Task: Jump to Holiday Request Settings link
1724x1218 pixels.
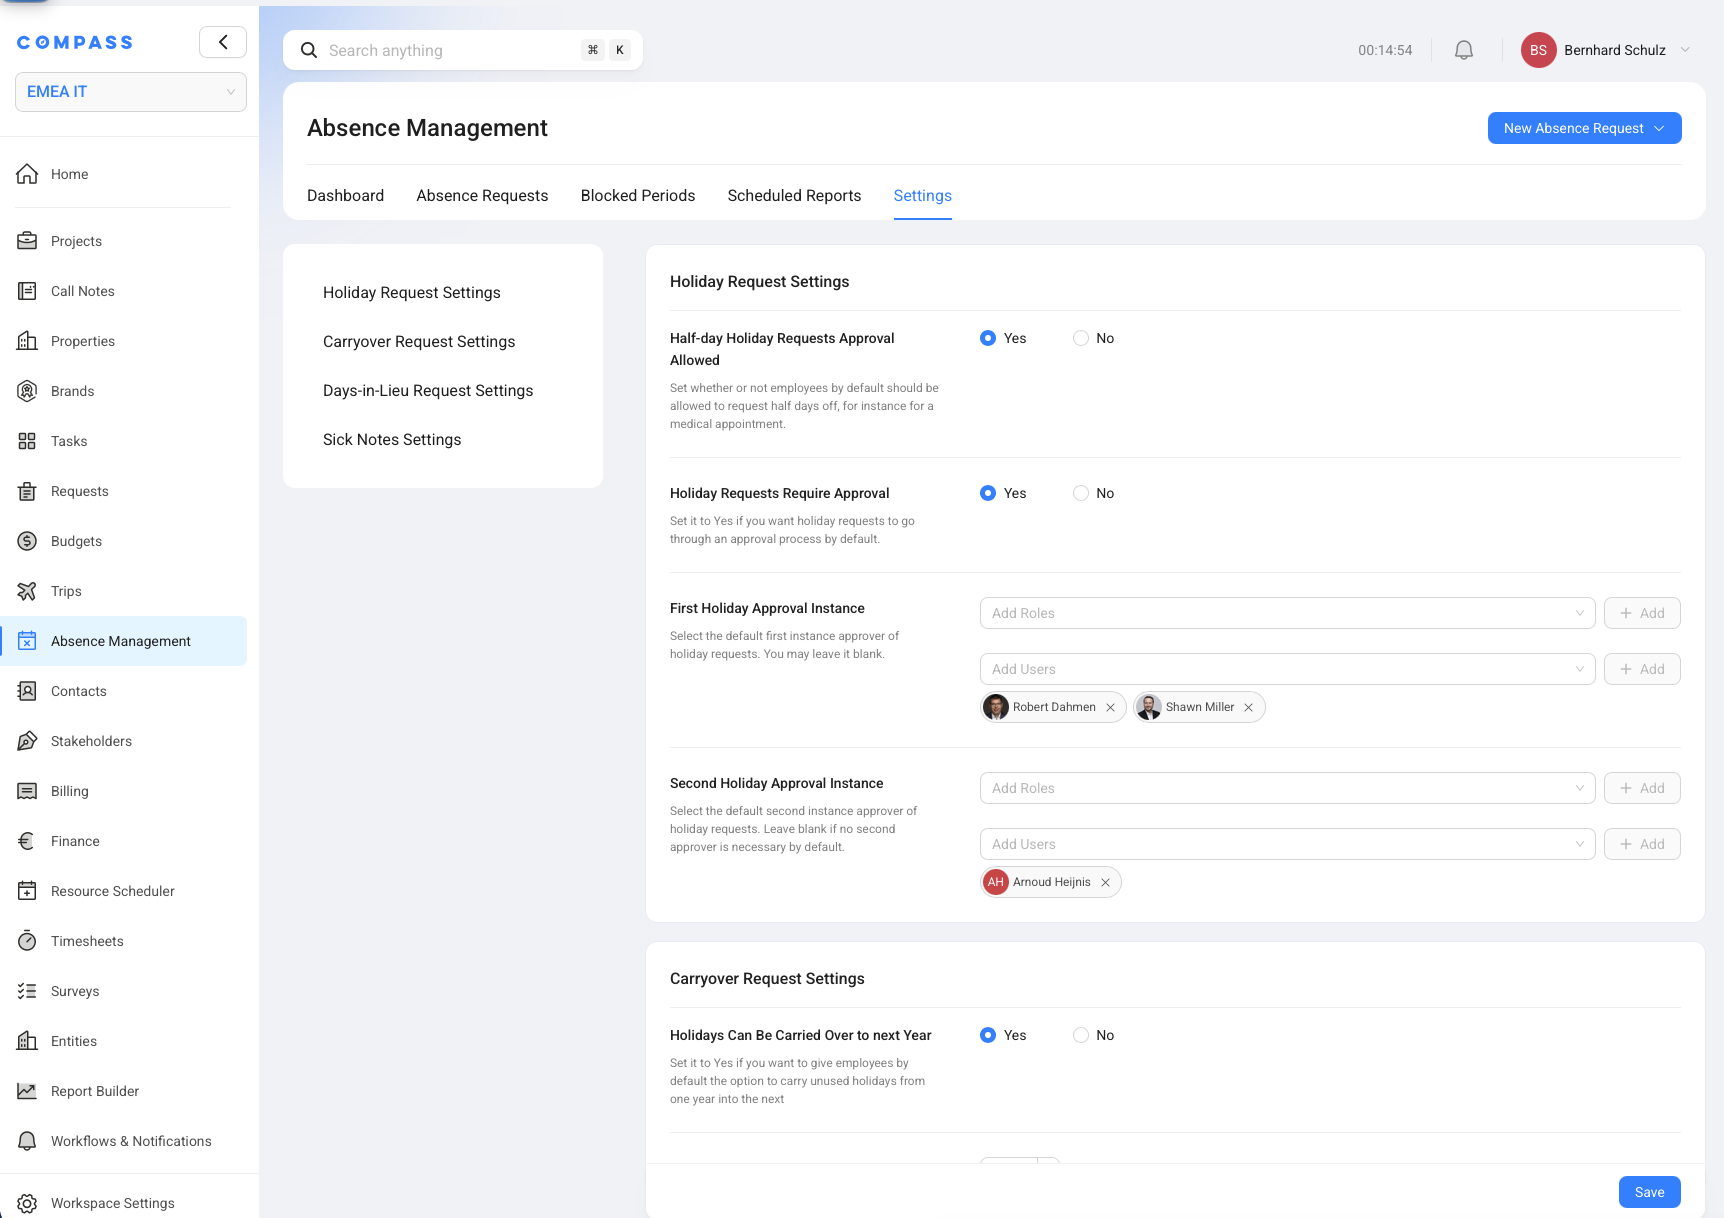Action: click(412, 293)
